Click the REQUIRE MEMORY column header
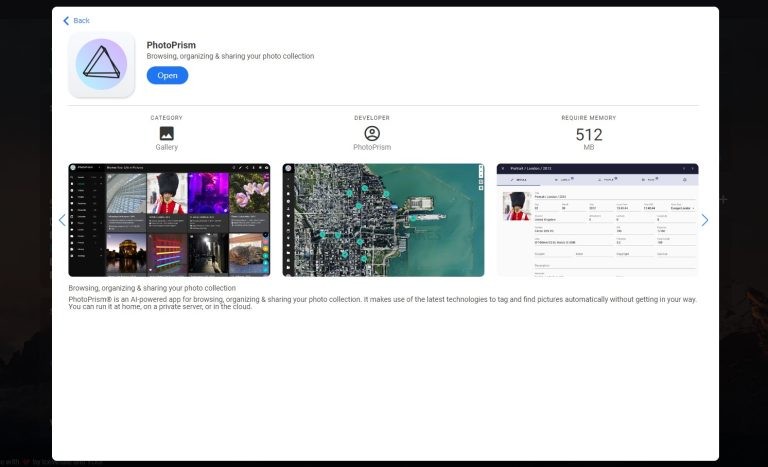Viewport: 768px width, 467px height. pyautogui.click(x=589, y=118)
